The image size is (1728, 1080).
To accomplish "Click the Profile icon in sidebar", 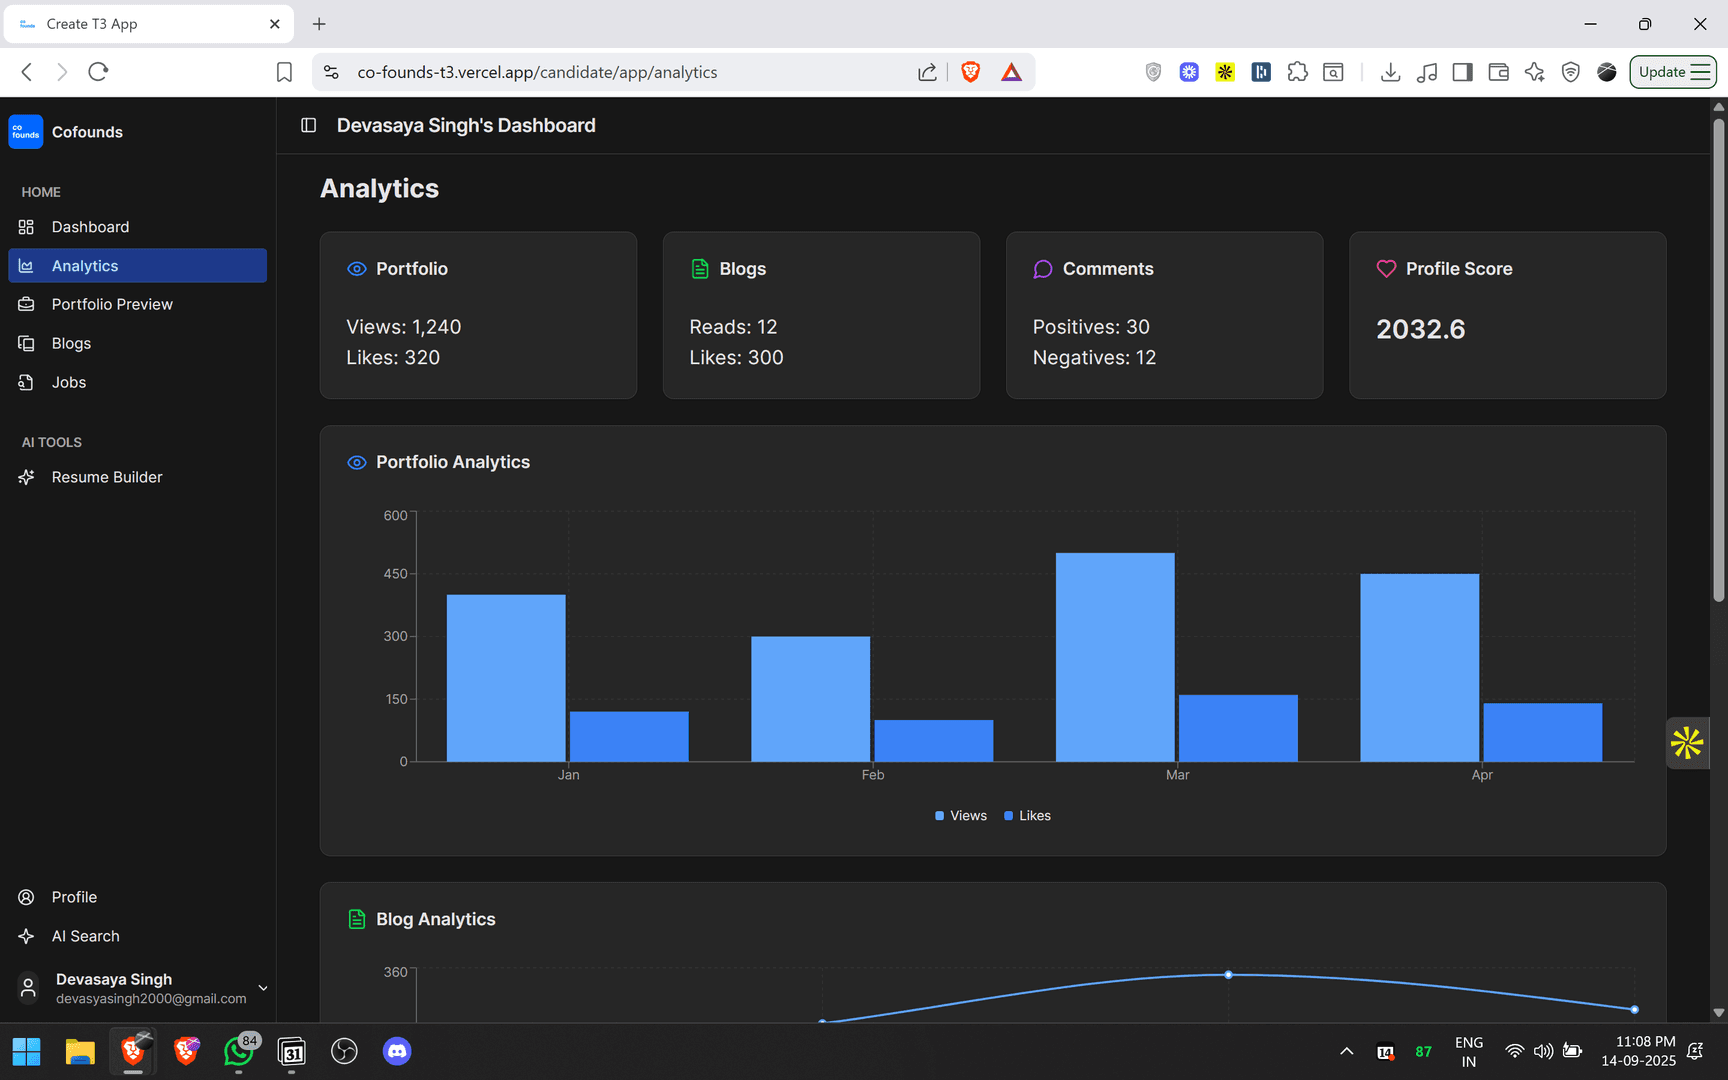I will (x=27, y=897).
